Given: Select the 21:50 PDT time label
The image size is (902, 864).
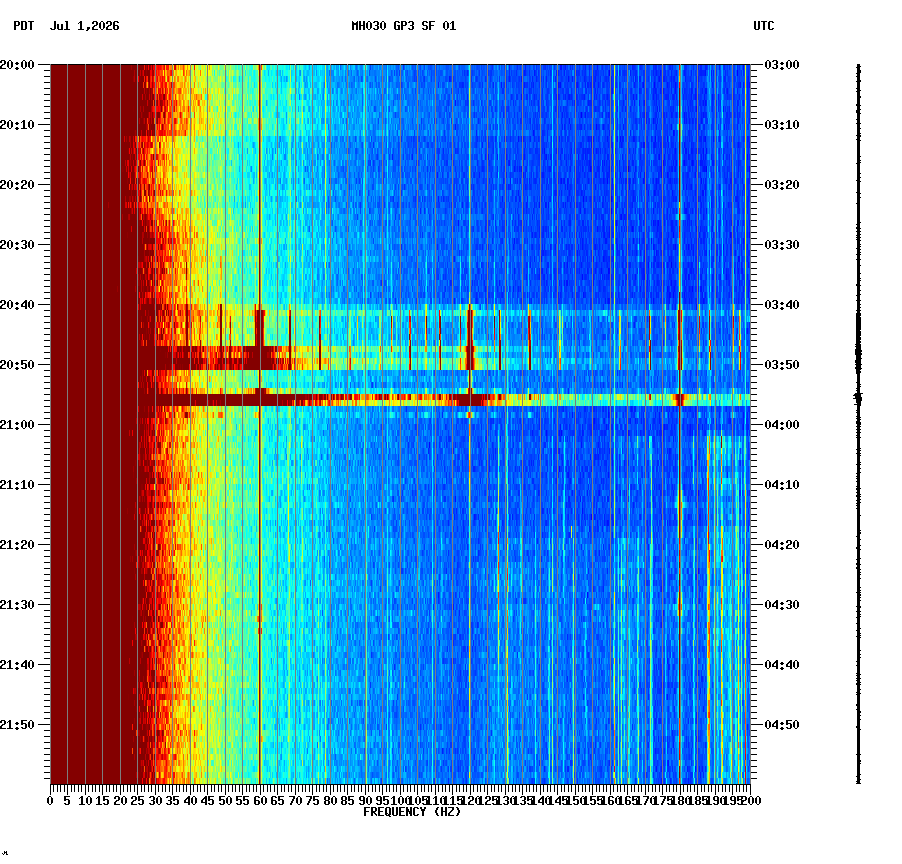Looking at the screenshot, I should (x=17, y=725).
